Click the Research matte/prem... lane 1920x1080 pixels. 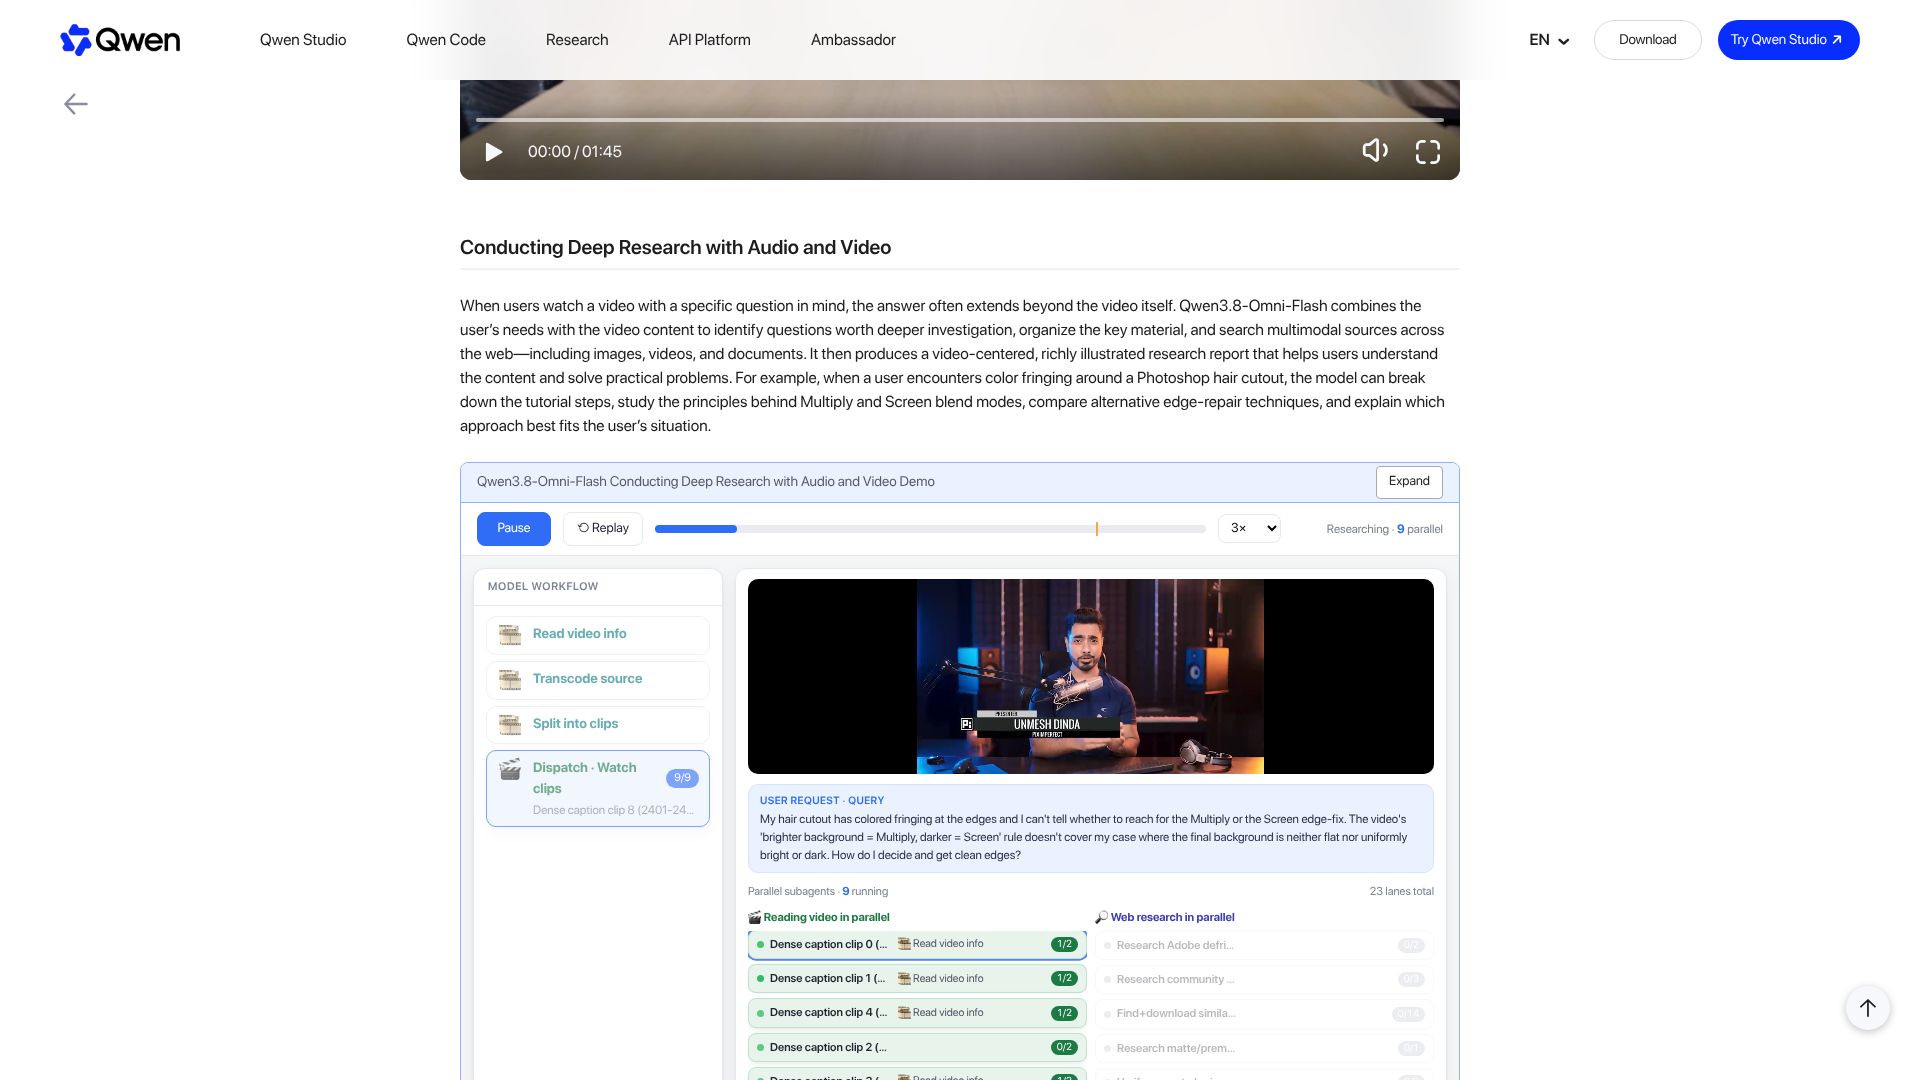[x=1264, y=1049]
